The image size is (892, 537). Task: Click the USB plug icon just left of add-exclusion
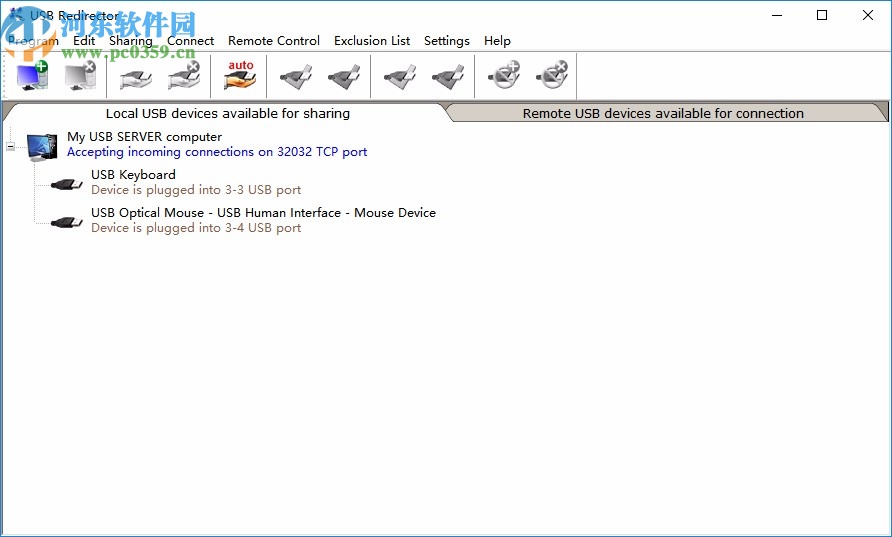448,77
